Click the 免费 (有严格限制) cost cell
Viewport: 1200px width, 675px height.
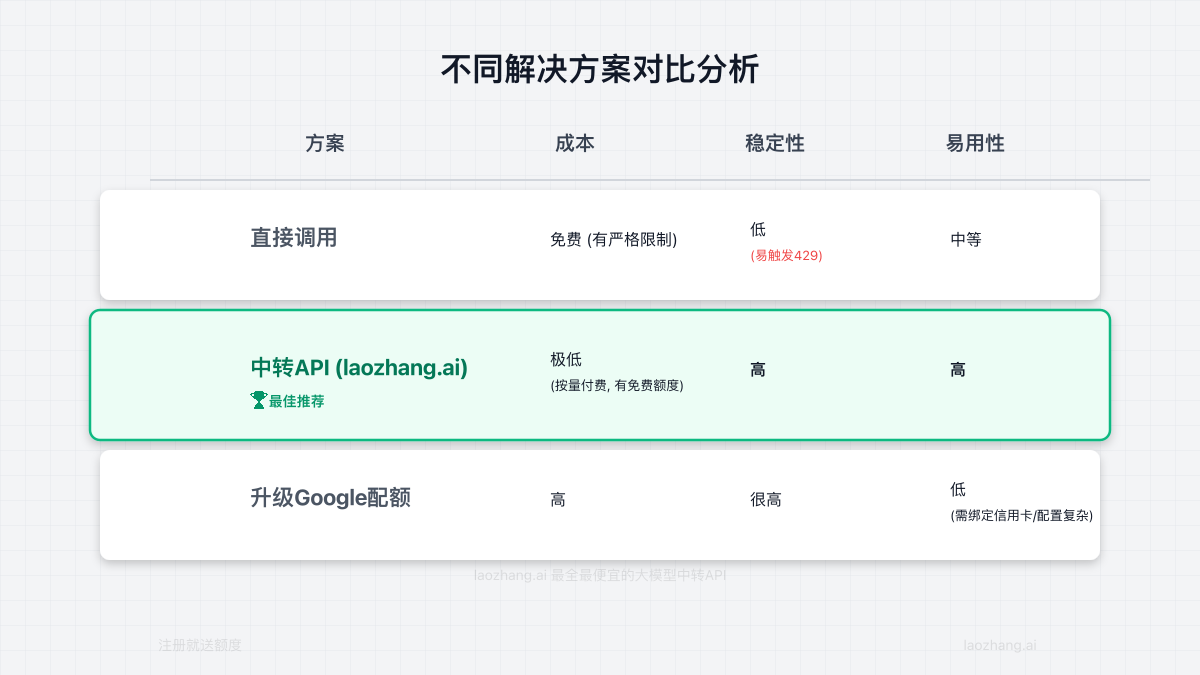(614, 240)
